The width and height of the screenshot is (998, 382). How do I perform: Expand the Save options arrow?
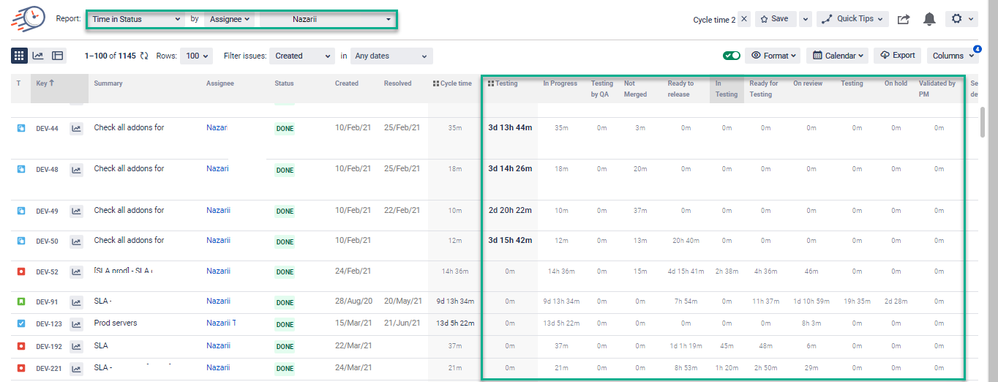(x=806, y=19)
